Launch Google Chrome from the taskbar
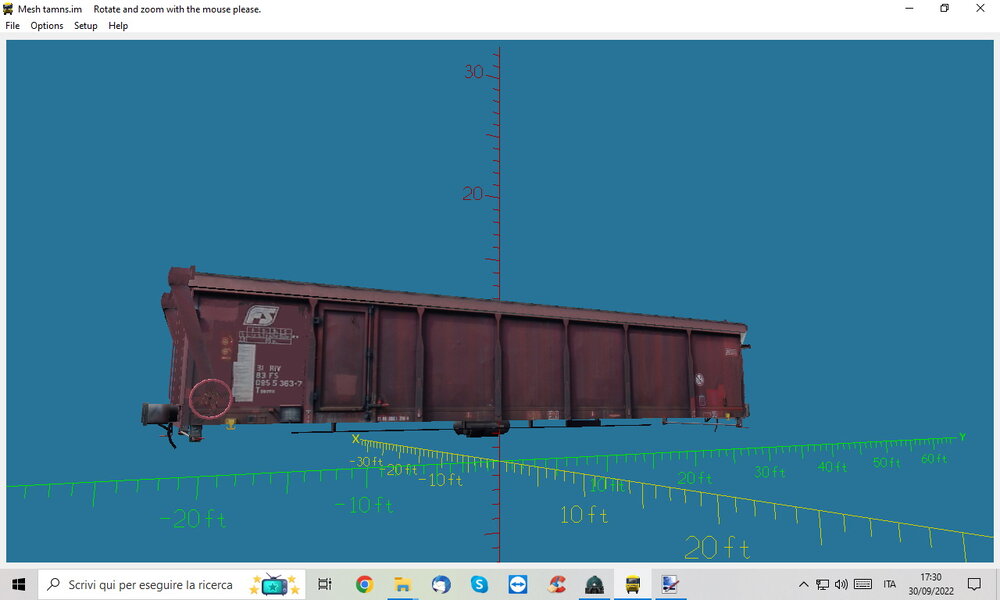Viewport: 1000px width, 600px height. pos(364,584)
